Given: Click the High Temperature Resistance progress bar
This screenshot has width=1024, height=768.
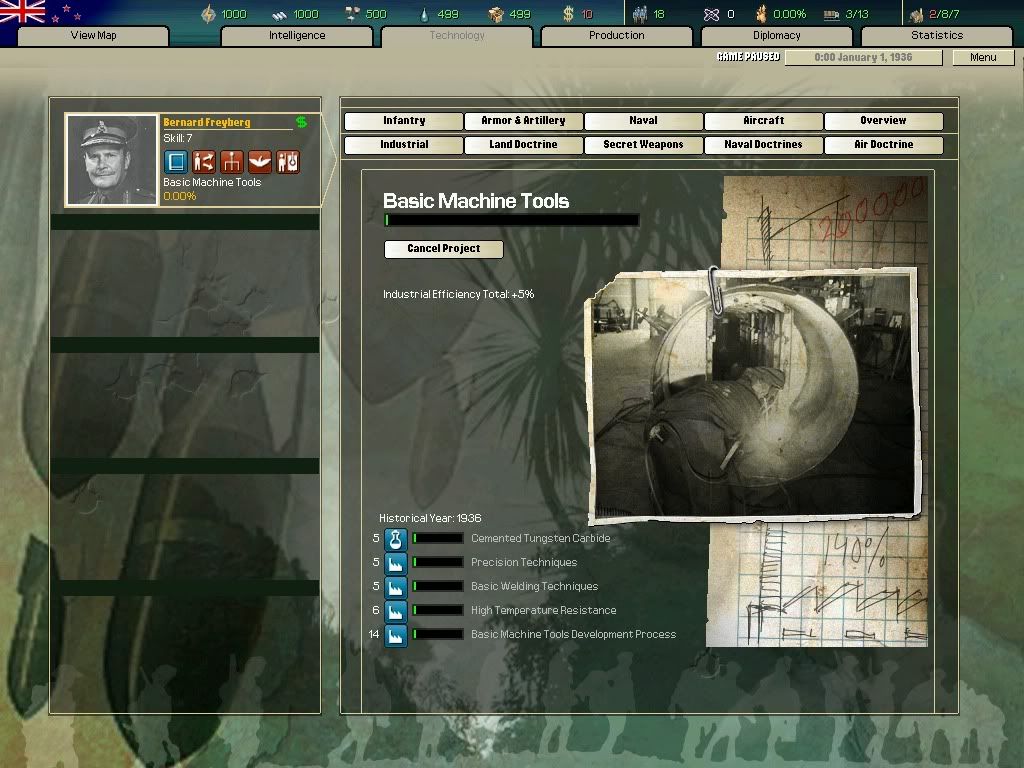Looking at the screenshot, I should tap(438, 611).
